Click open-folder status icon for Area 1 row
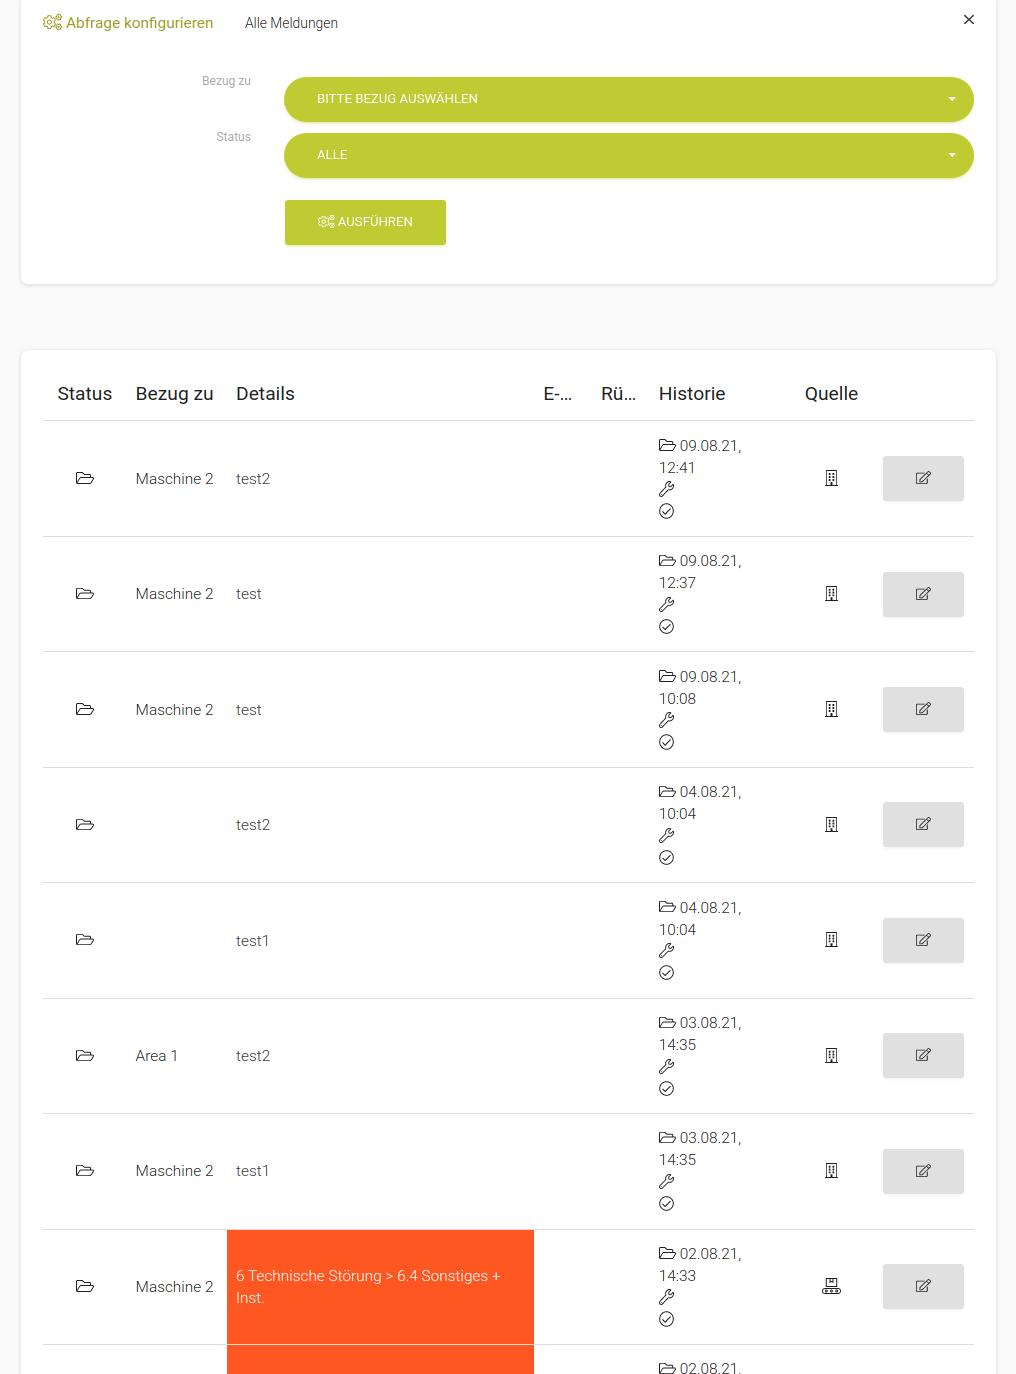The height and width of the screenshot is (1374, 1016). click(85, 1056)
